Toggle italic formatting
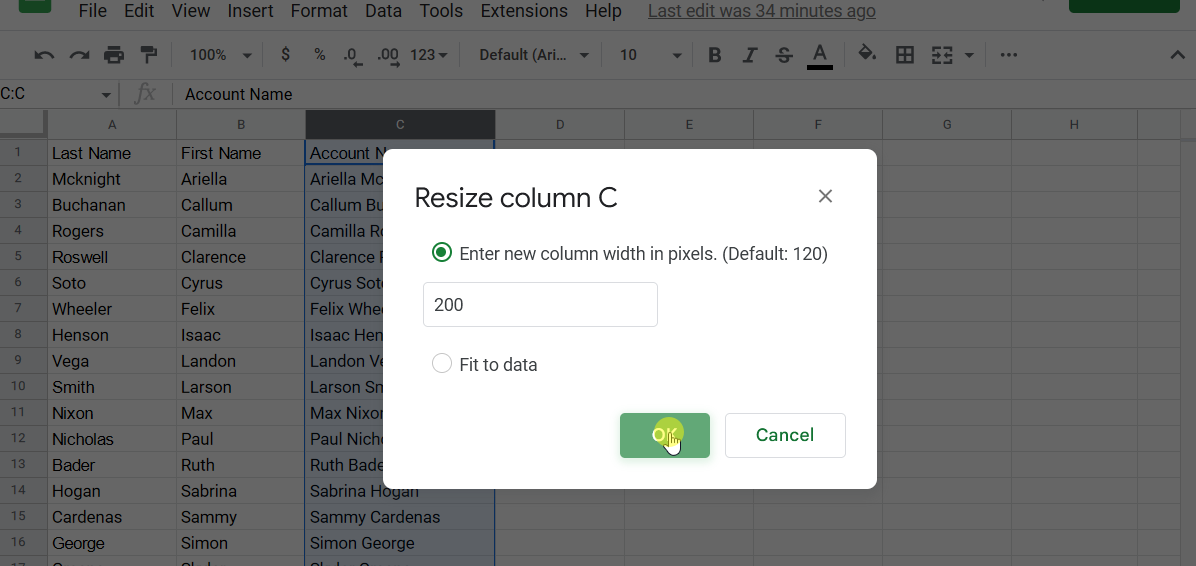1196x566 pixels. (x=749, y=55)
